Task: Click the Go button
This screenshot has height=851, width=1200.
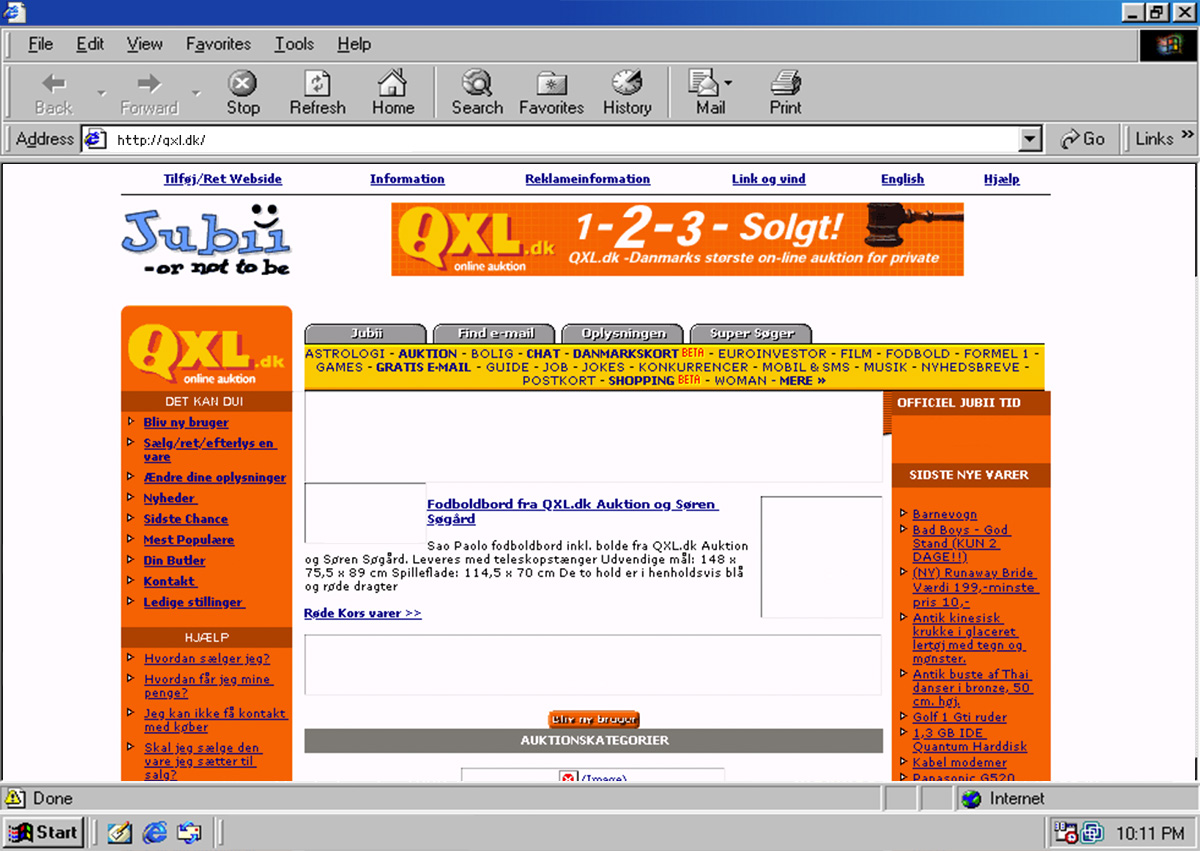Action: (x=1084, y=139)
